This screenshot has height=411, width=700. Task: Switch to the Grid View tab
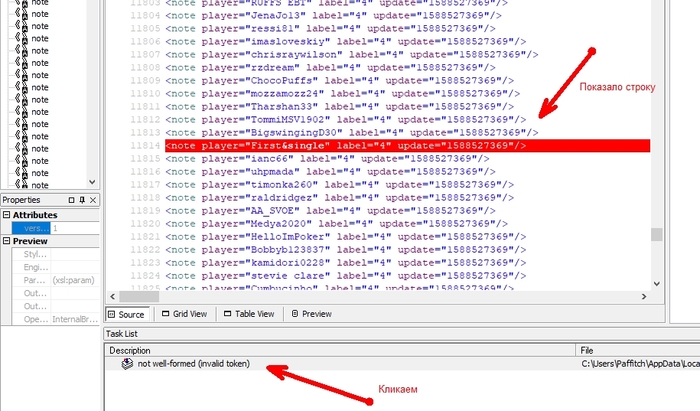184,314
